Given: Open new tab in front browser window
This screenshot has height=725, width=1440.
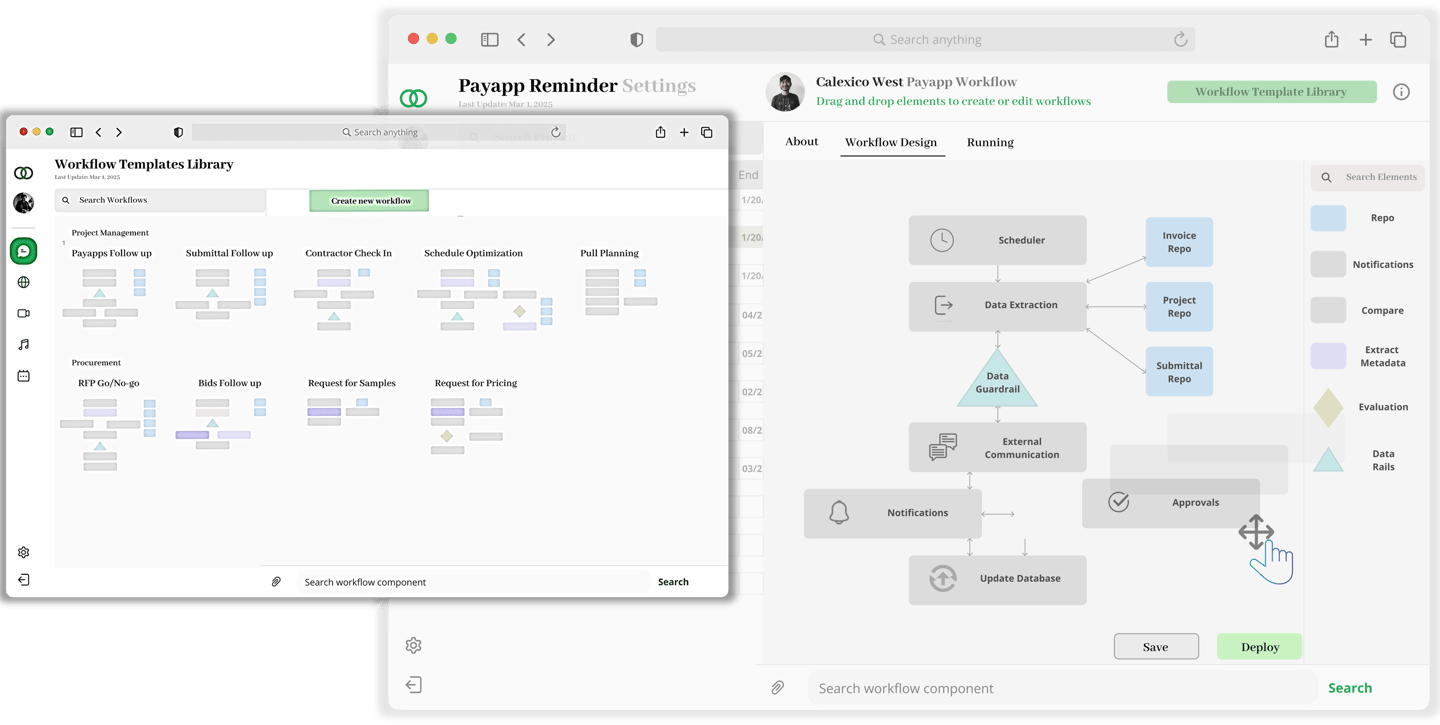Looking at the screenshot, I should pyautogui.click(x=684, y=132).
